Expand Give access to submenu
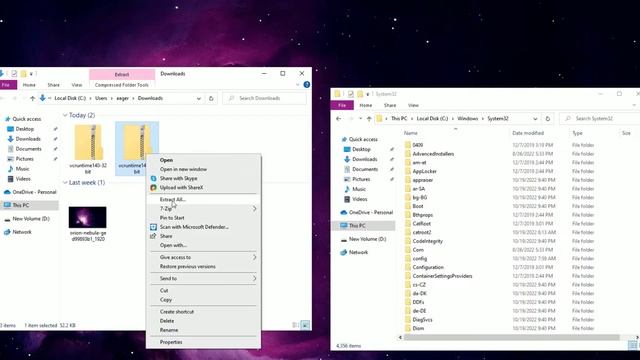 coord(203,258)
